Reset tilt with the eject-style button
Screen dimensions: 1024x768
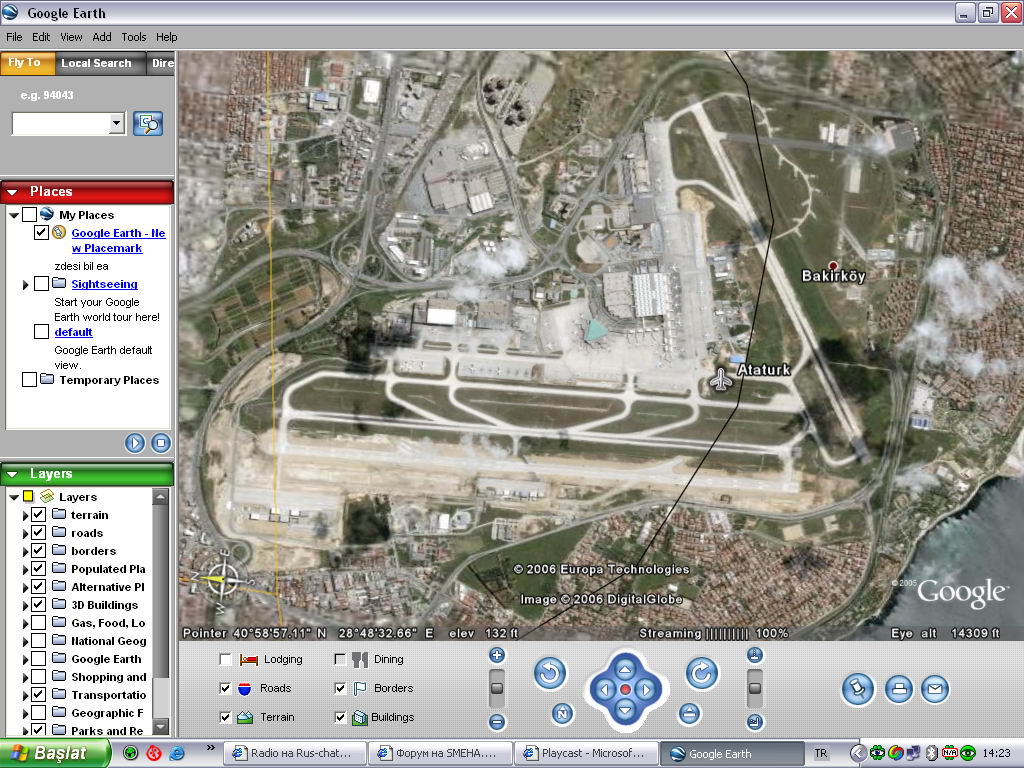tap(689, 714)
